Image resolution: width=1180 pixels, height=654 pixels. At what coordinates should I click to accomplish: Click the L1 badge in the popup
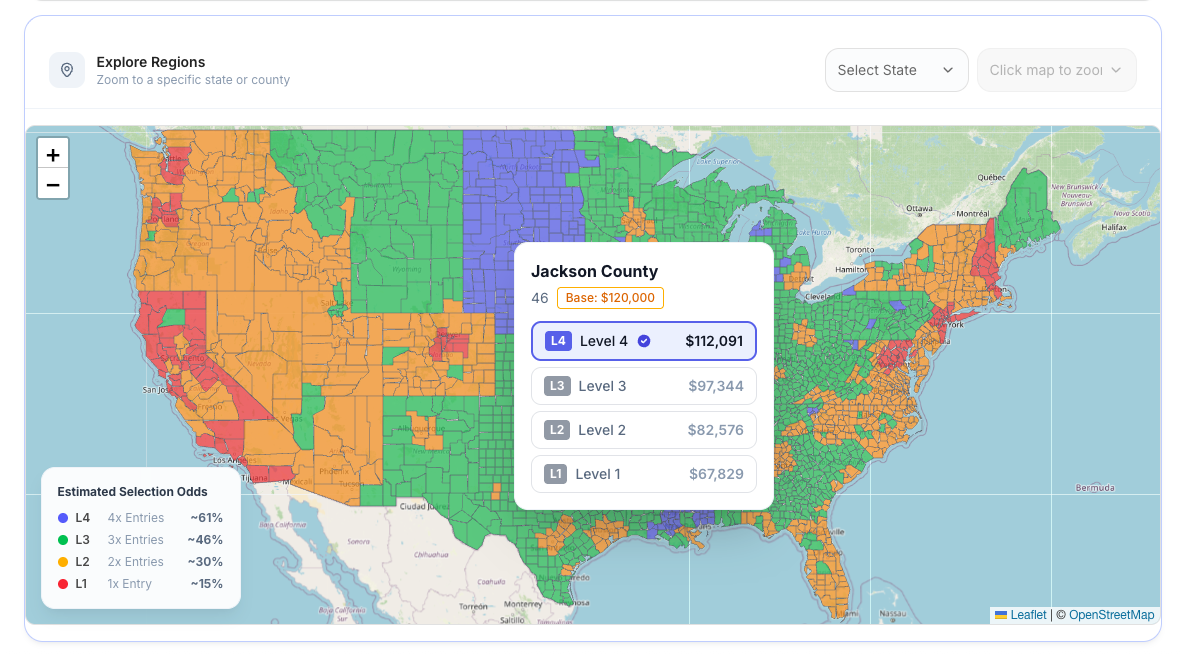click(x=555, y=474)
